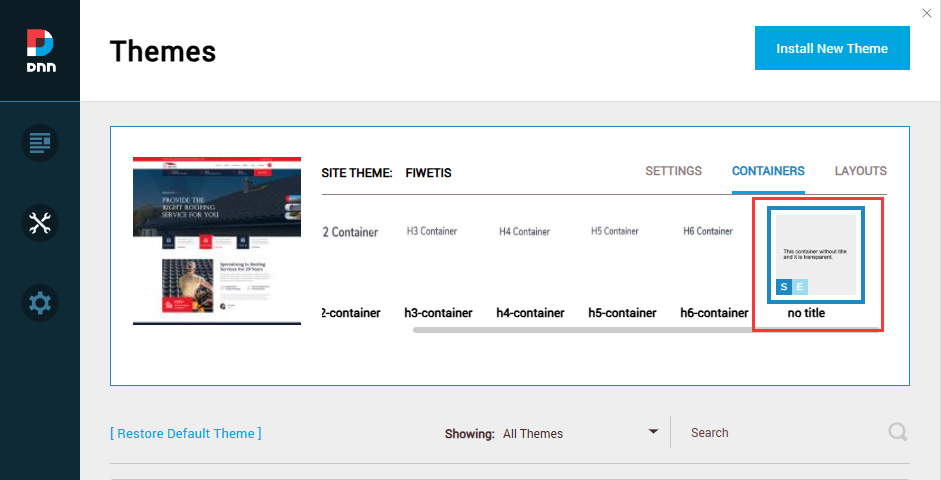Viewport: 941px width, 480px height.
Task: Close the Themes panel
Action: (927, 13)
